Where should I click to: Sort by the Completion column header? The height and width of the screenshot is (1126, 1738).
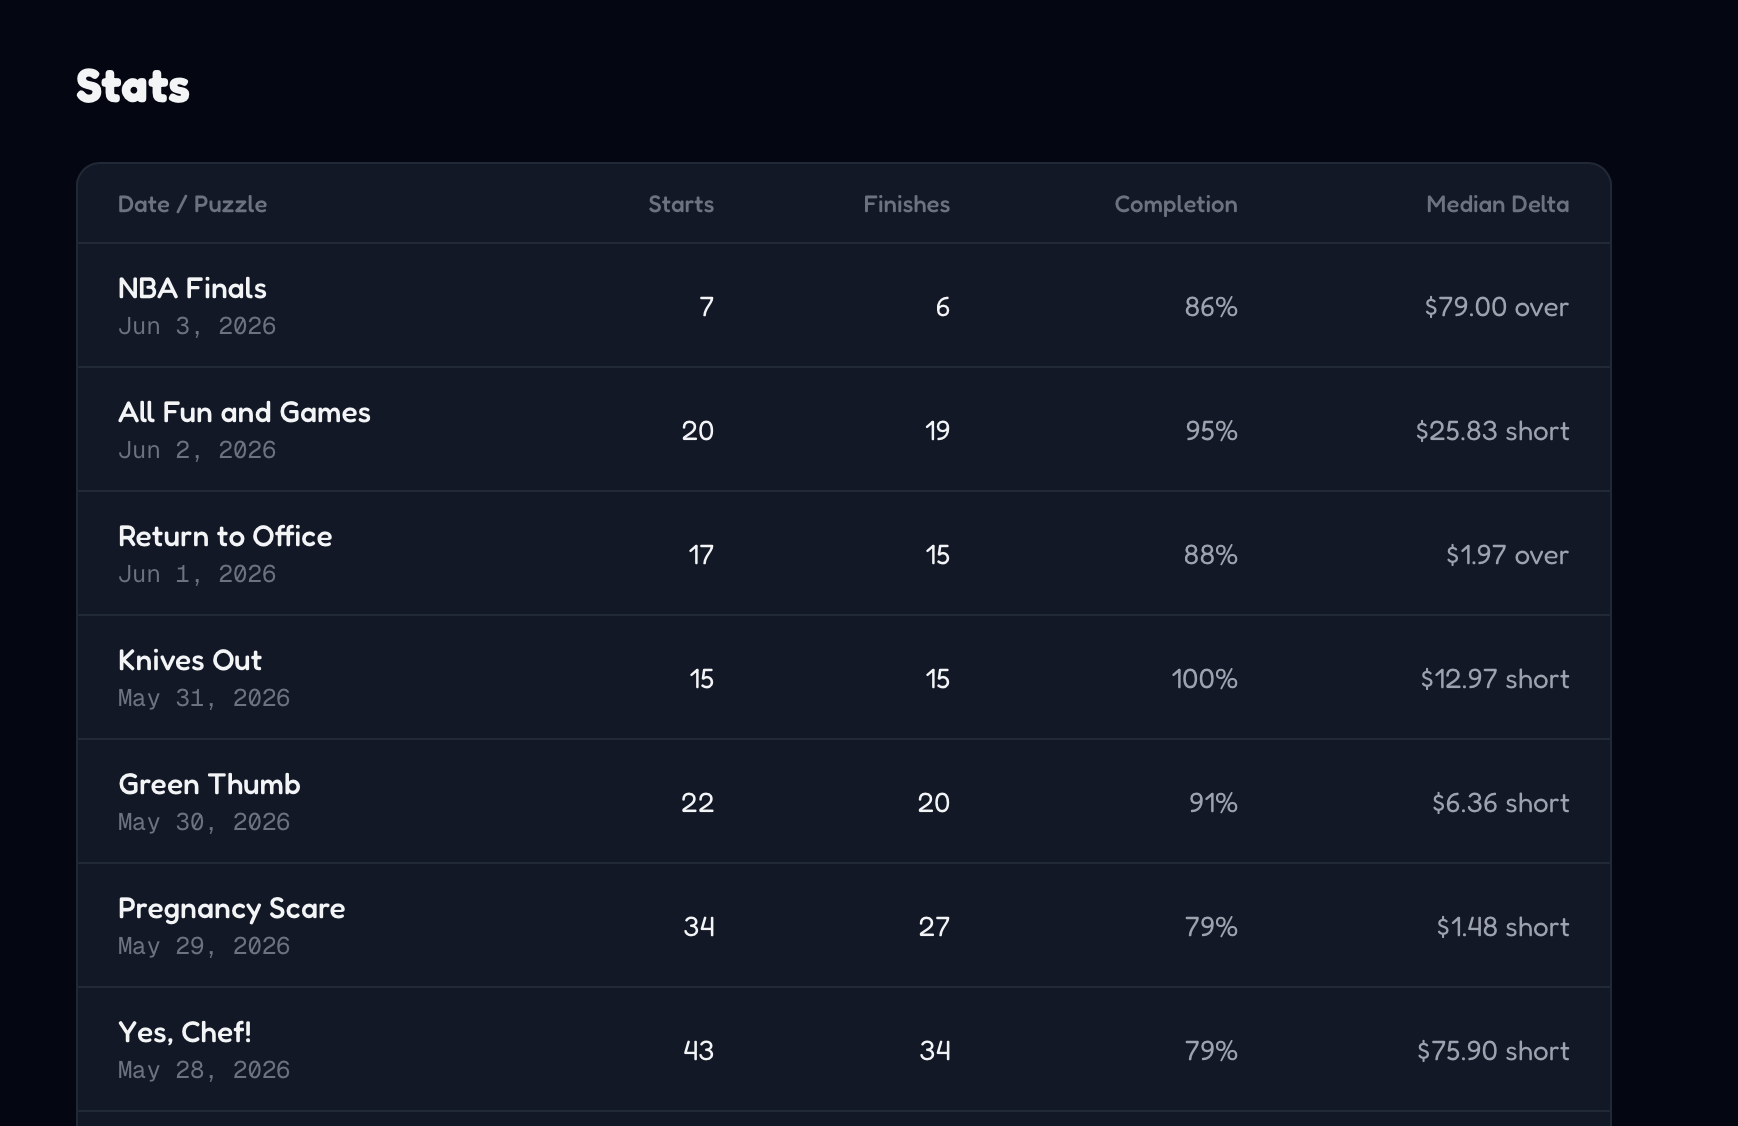(1176, 204)
